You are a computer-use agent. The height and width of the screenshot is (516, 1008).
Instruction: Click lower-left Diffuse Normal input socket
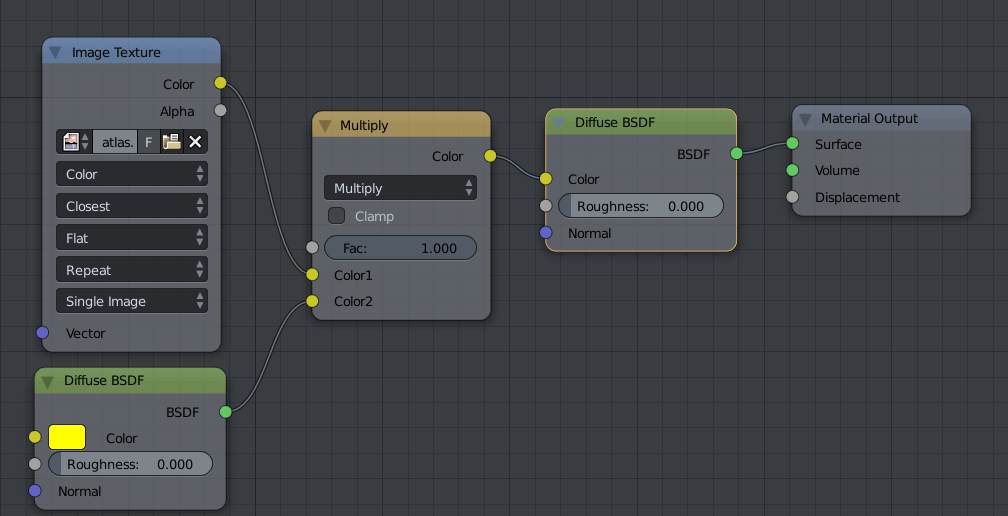[x=35, y=491]
